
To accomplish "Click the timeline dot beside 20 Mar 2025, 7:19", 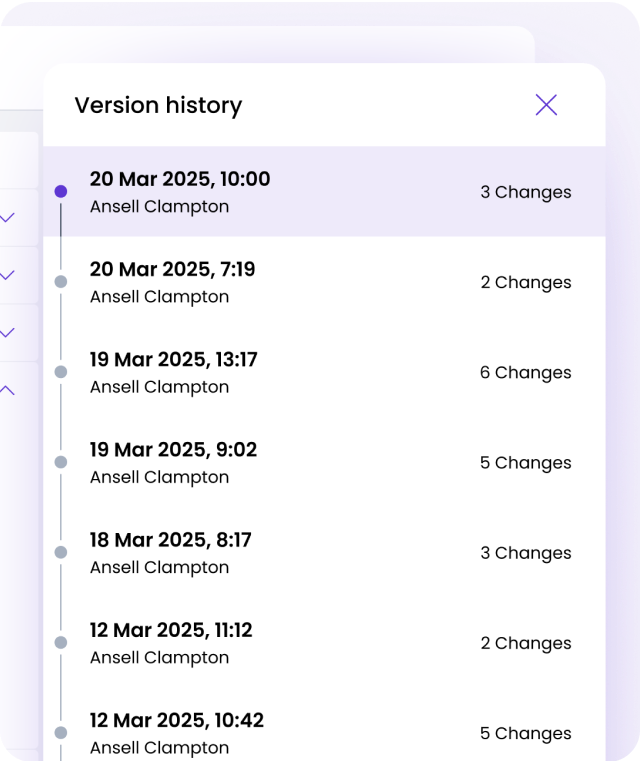I will tap(61, 282).
